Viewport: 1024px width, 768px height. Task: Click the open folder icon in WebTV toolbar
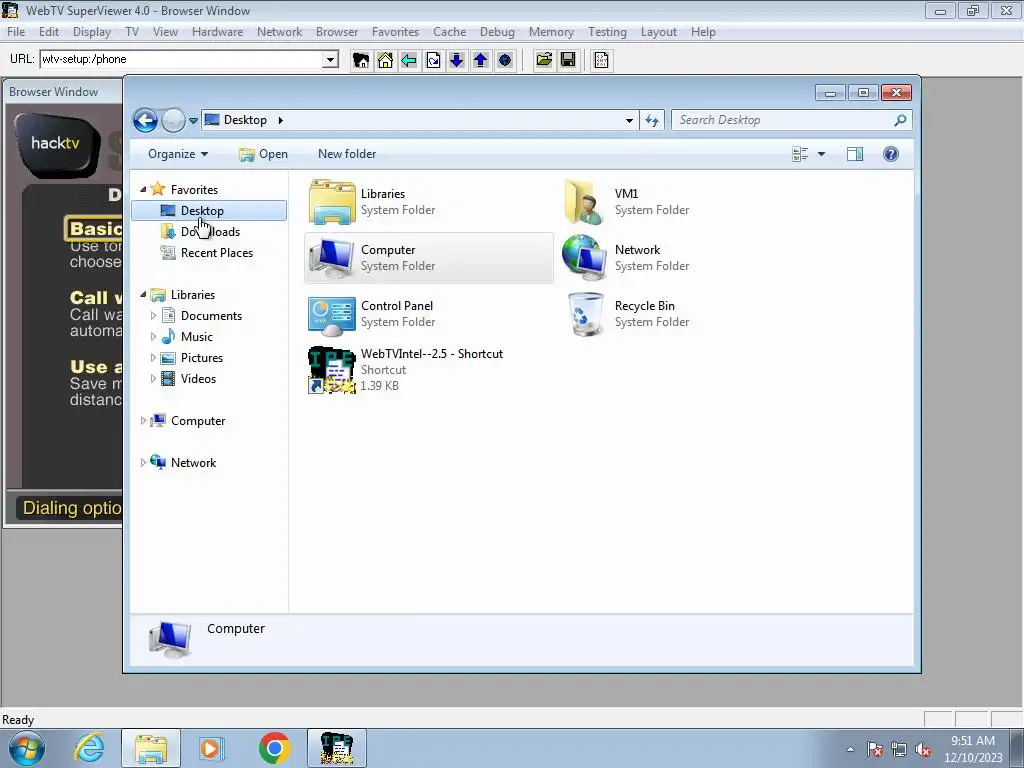(x=544, y=60)
